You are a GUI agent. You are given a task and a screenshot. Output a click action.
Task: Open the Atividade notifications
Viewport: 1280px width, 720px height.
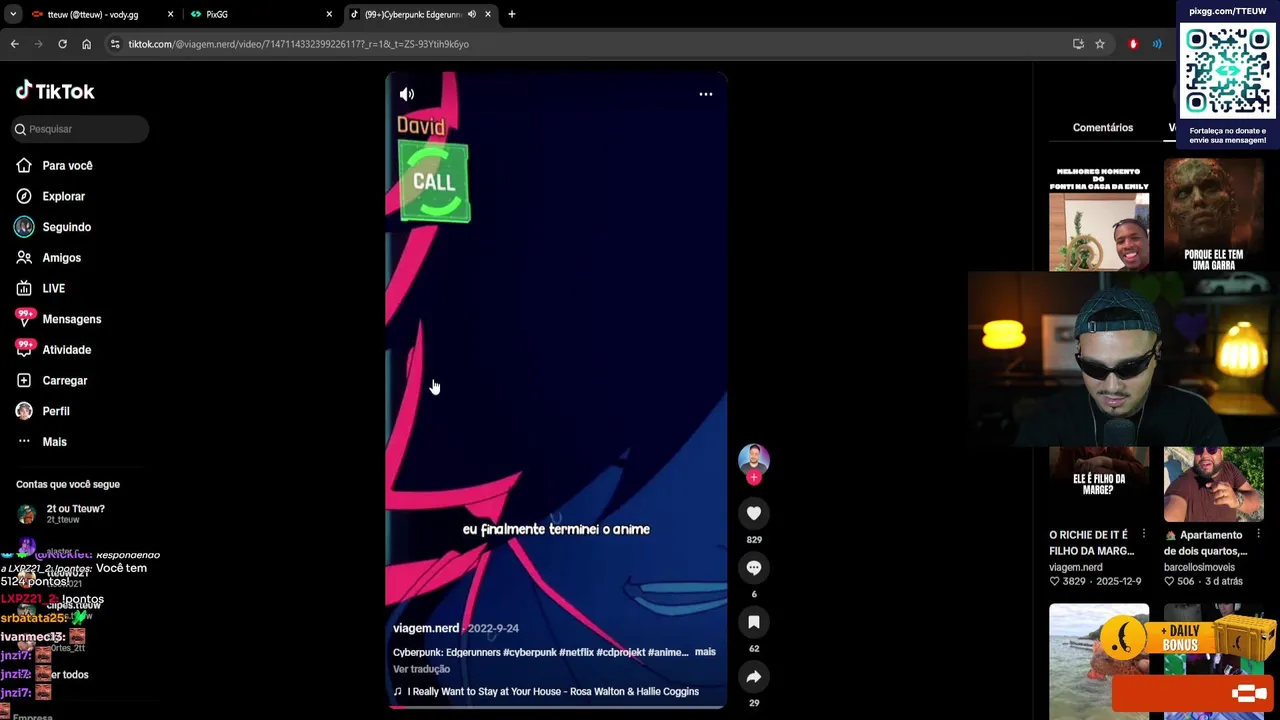(66, 350)
